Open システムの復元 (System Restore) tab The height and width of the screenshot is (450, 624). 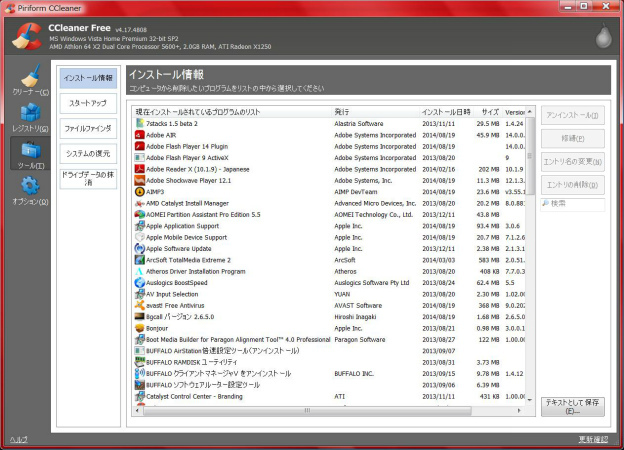pyautogui.click(x=88, y=154)
